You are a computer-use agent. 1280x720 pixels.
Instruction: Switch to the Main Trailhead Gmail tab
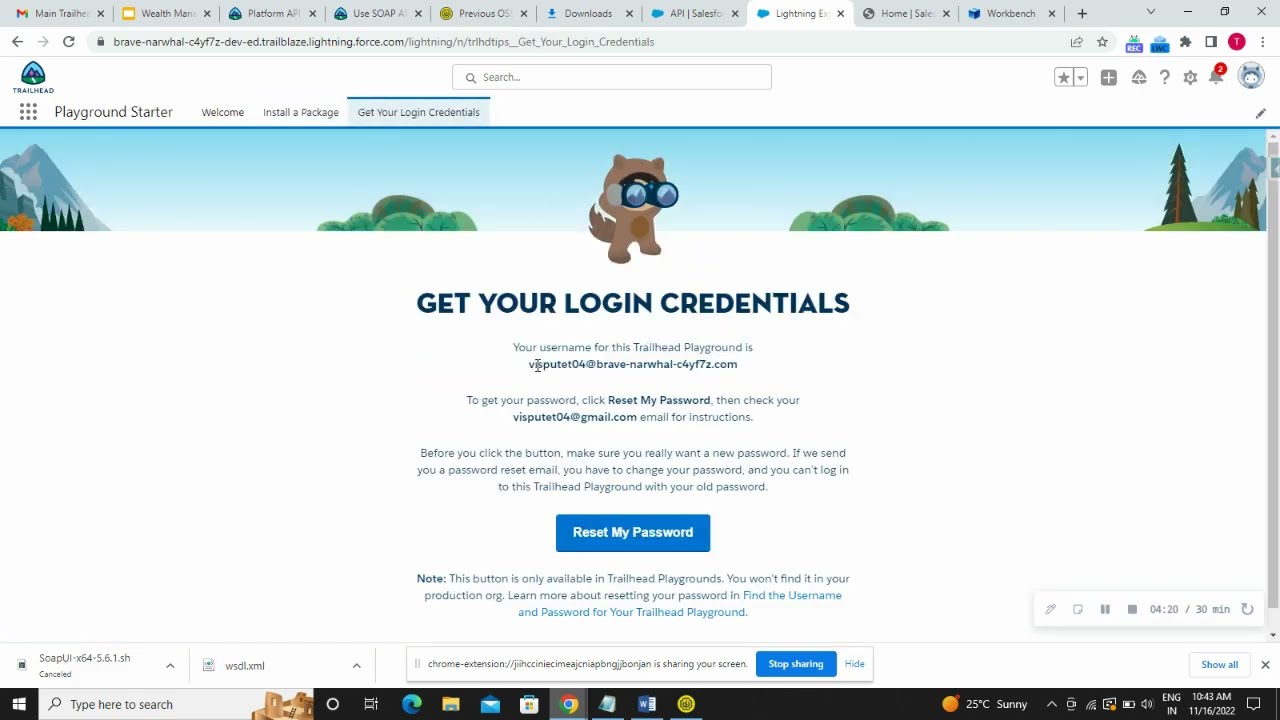point(60,14)
